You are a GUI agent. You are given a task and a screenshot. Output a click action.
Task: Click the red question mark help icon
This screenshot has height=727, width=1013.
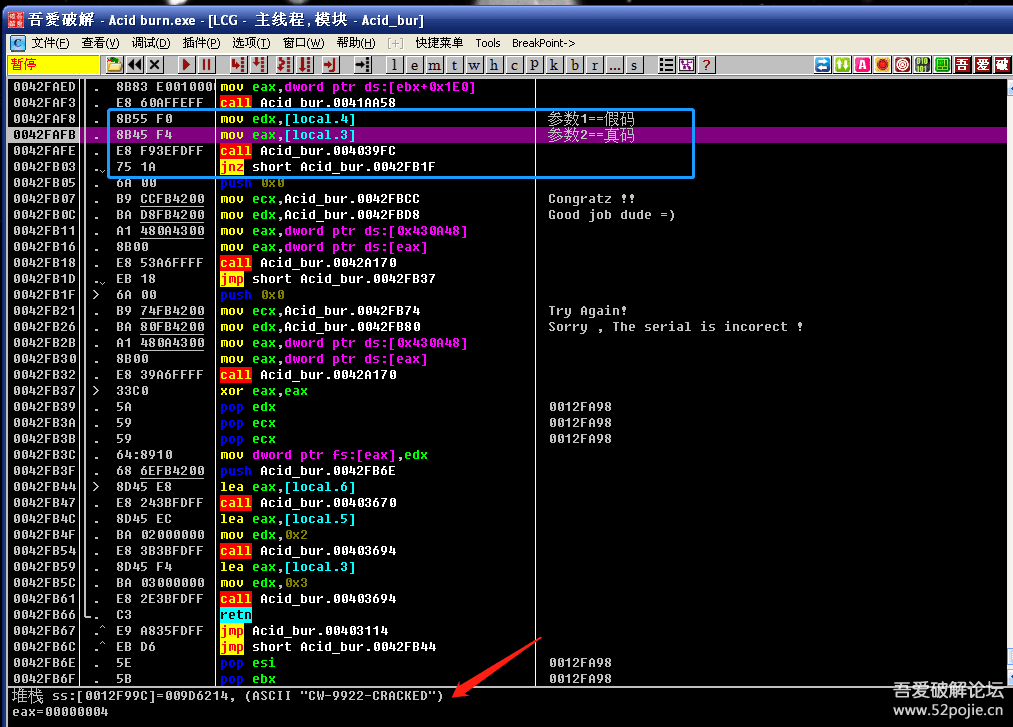click(x=706, y=65)
